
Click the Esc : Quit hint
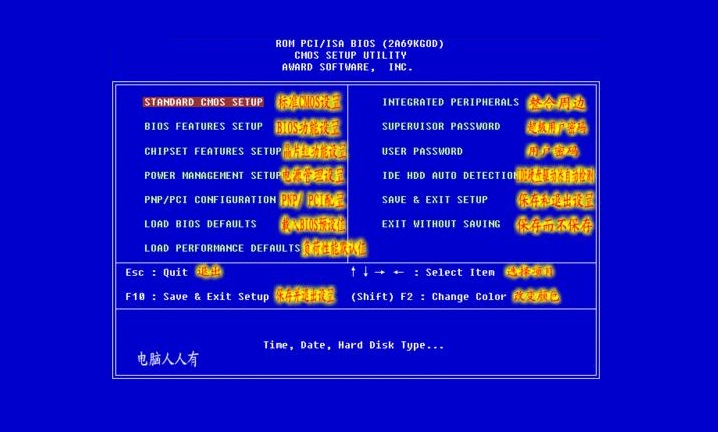157,273
